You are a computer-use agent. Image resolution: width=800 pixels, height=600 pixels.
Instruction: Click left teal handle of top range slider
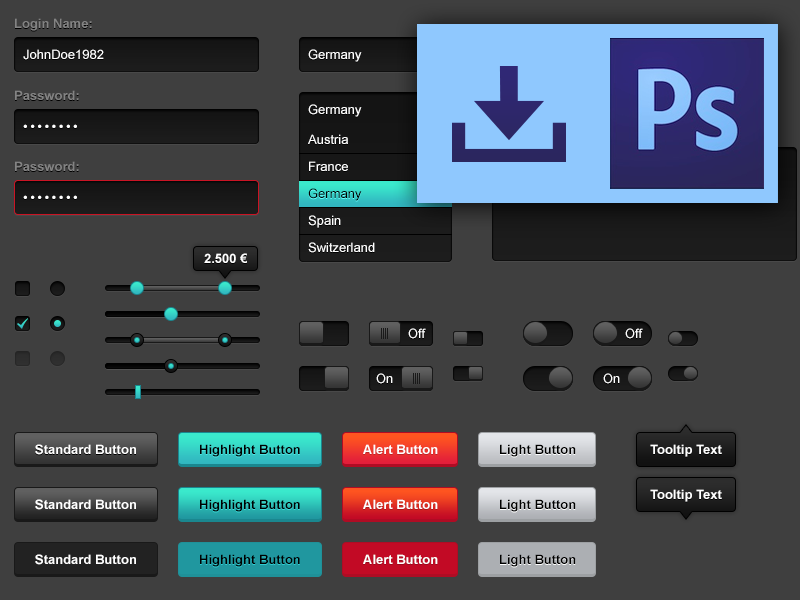tap(137, 288)
